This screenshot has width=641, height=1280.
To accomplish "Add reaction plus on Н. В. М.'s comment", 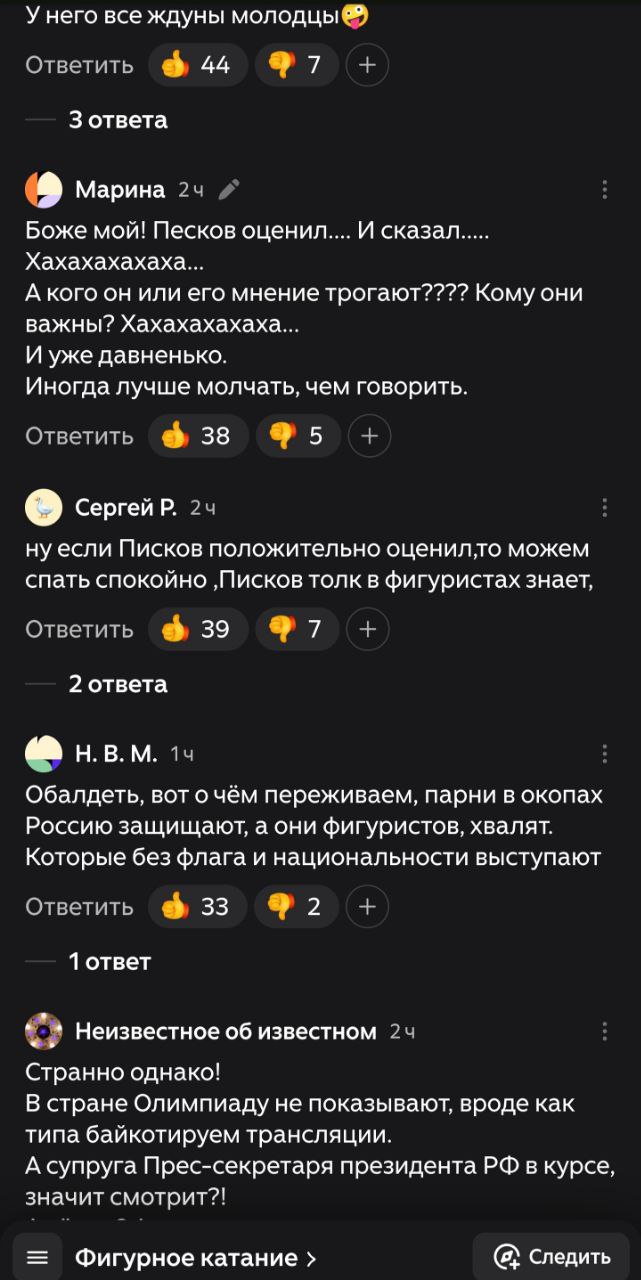I will click(367, 907).
